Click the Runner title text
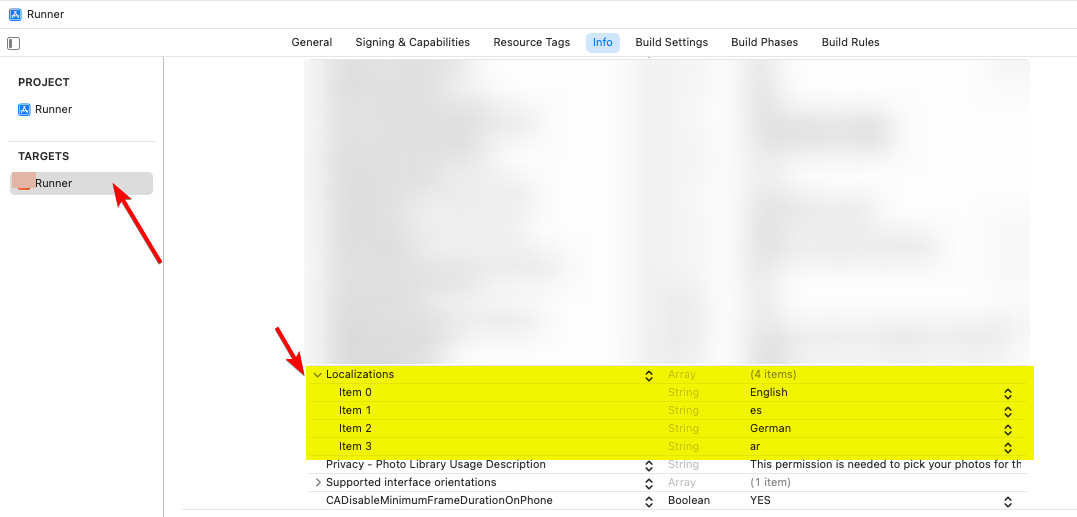The image size is (1077, 517). pos(45,14)
